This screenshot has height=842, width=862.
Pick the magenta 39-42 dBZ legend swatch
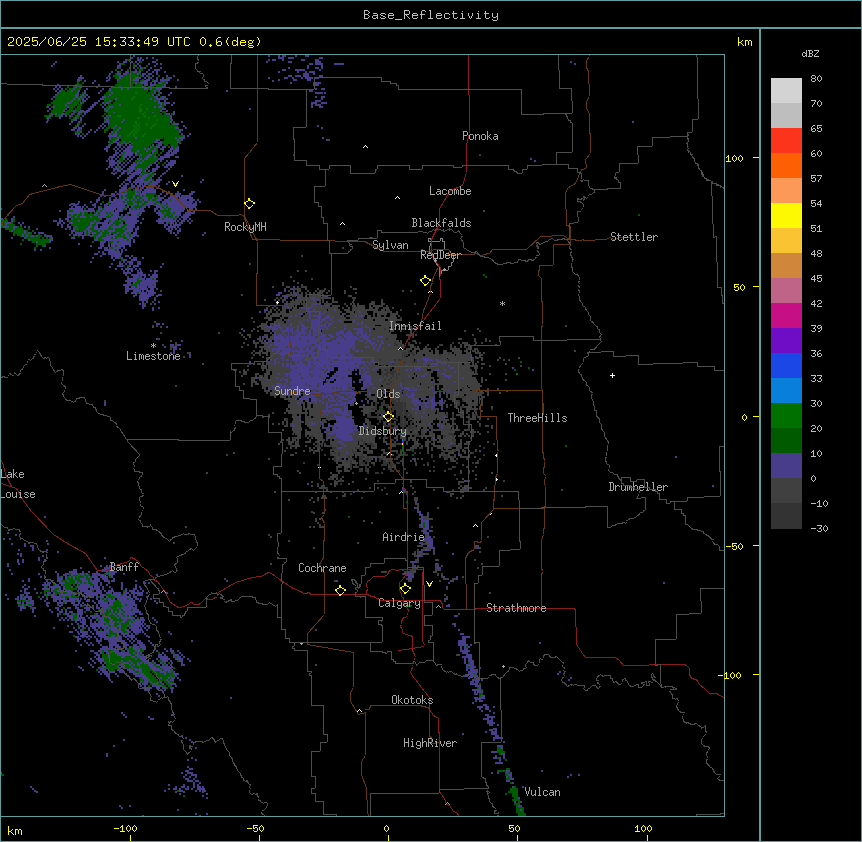(786, 315)
